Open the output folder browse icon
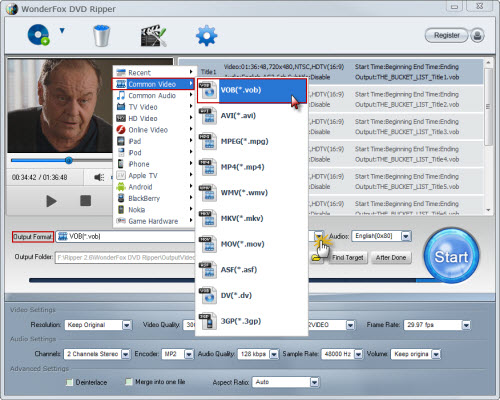 pyautogui.click(x=316, y=258)
